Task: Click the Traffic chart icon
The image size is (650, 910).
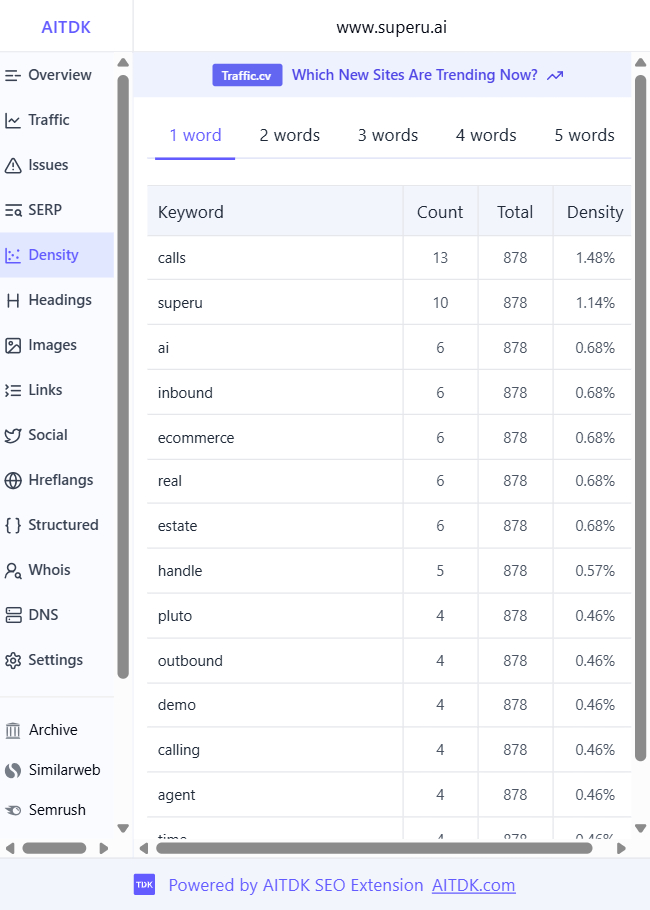Action: 13,120
